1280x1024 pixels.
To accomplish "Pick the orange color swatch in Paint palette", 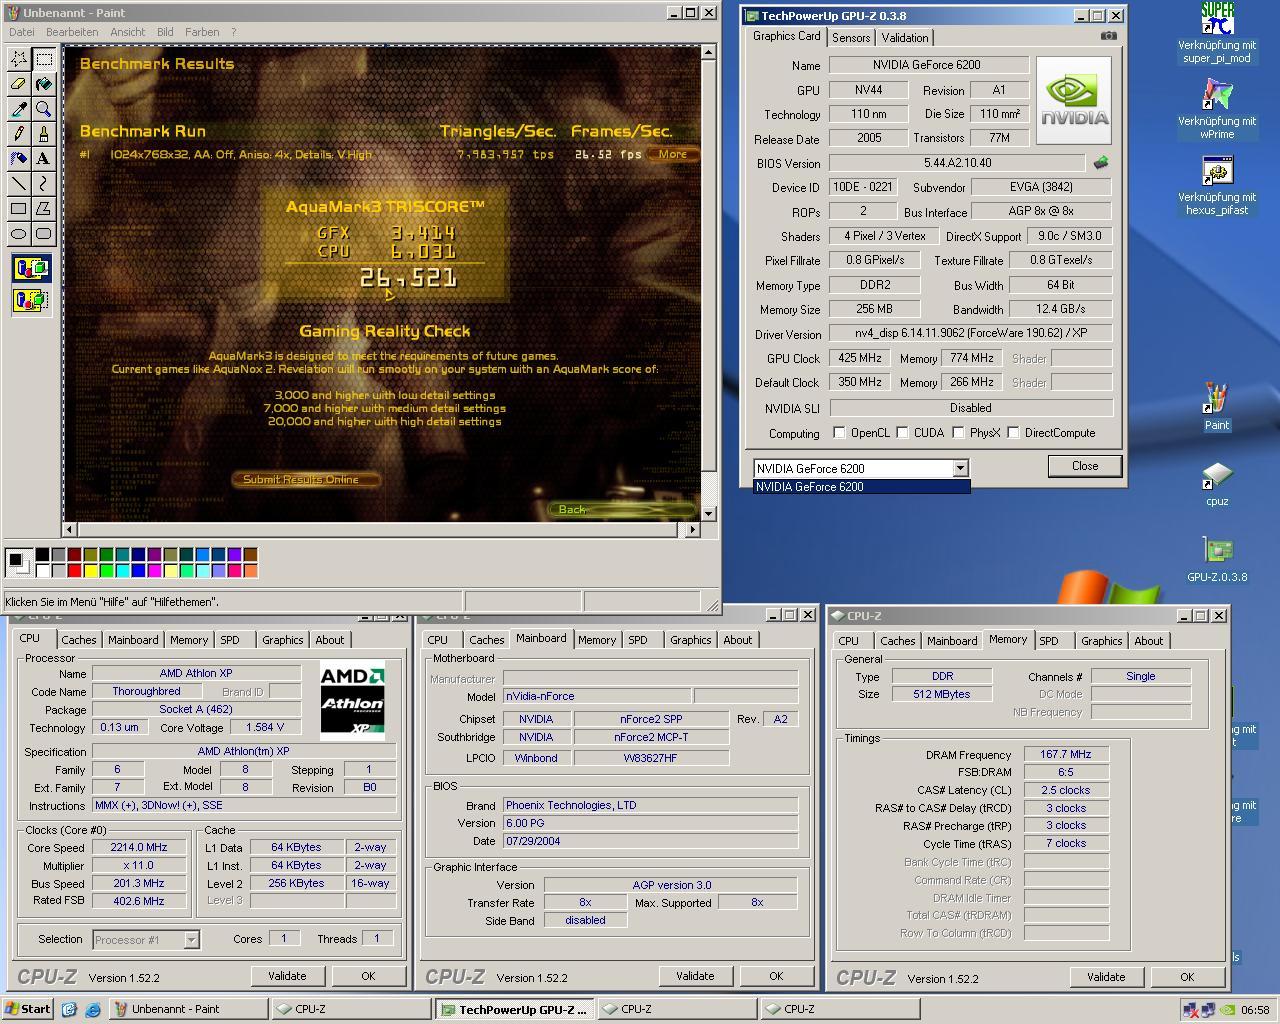I will [251, 571].
